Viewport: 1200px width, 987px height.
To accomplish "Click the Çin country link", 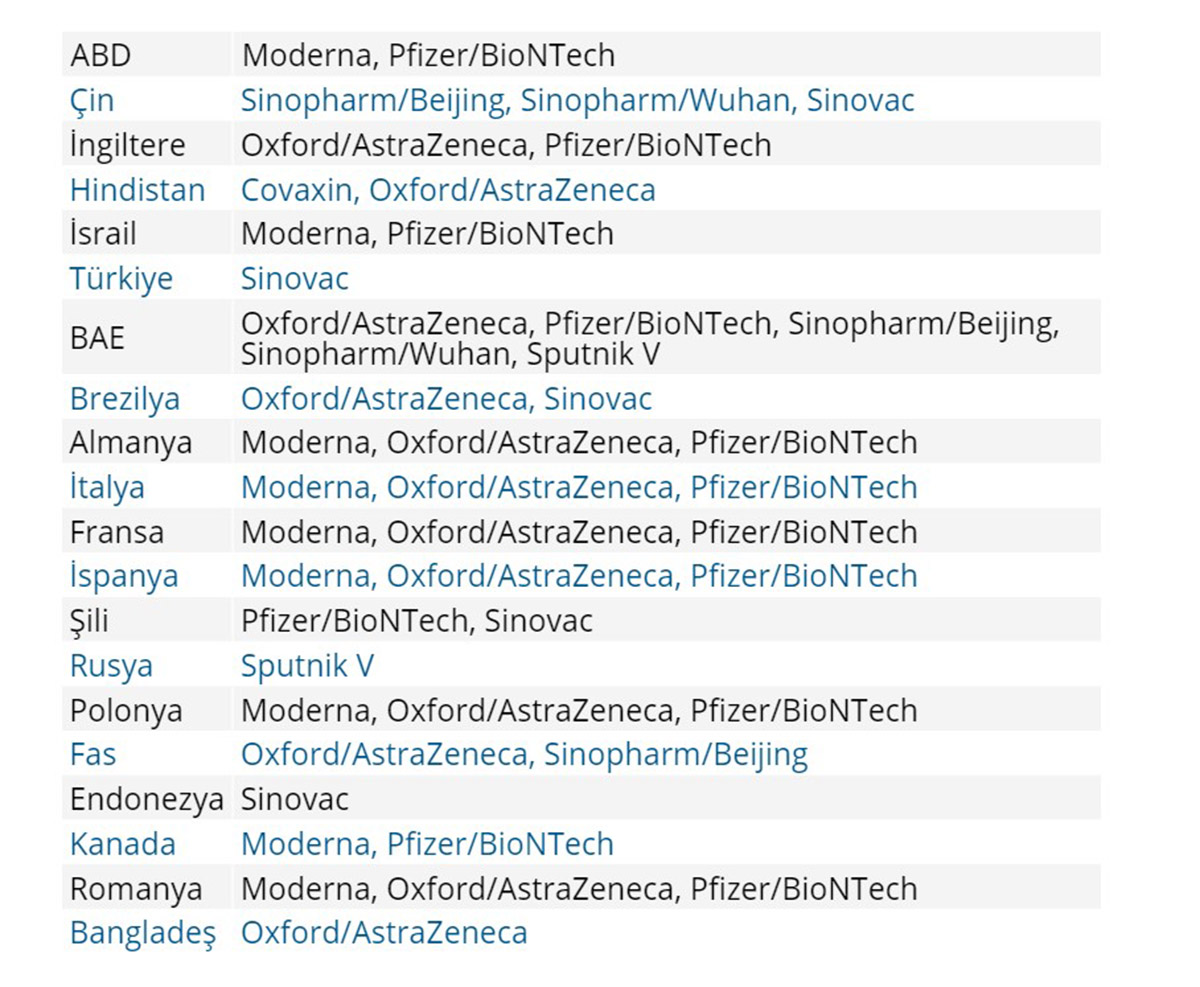I will [92, 100].
